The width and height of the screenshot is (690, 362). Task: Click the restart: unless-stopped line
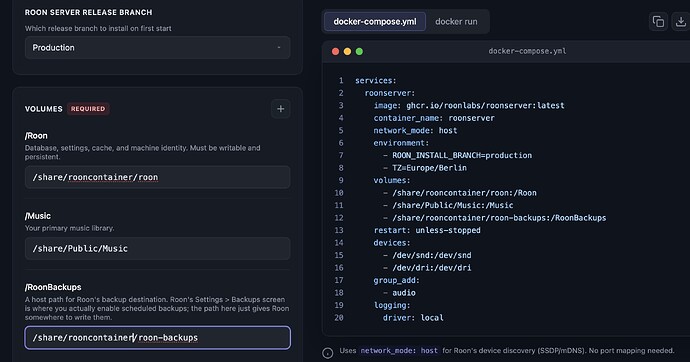(x=427, y=230)
